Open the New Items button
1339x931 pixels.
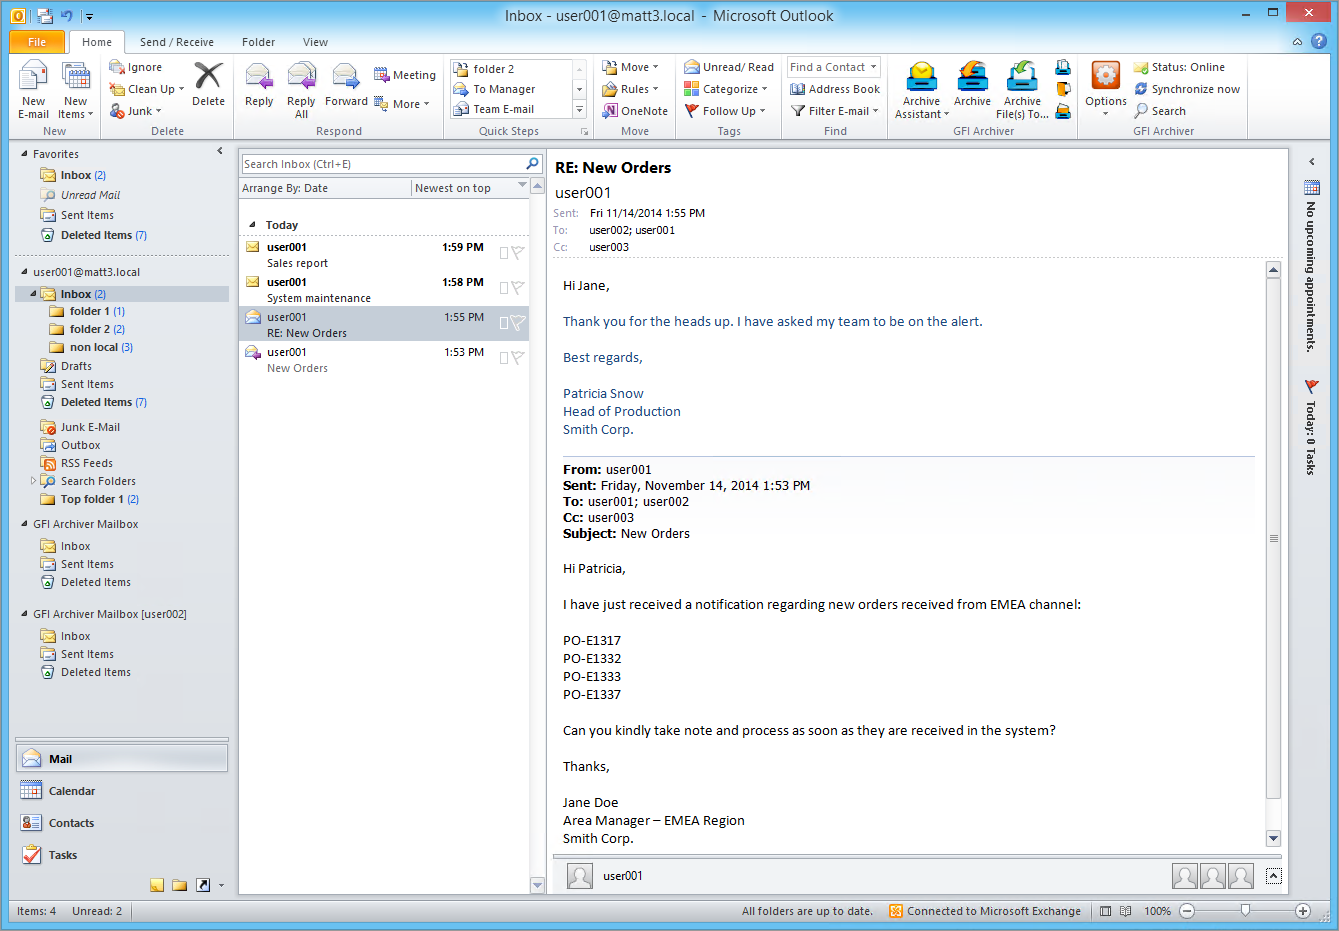[76, 90]
